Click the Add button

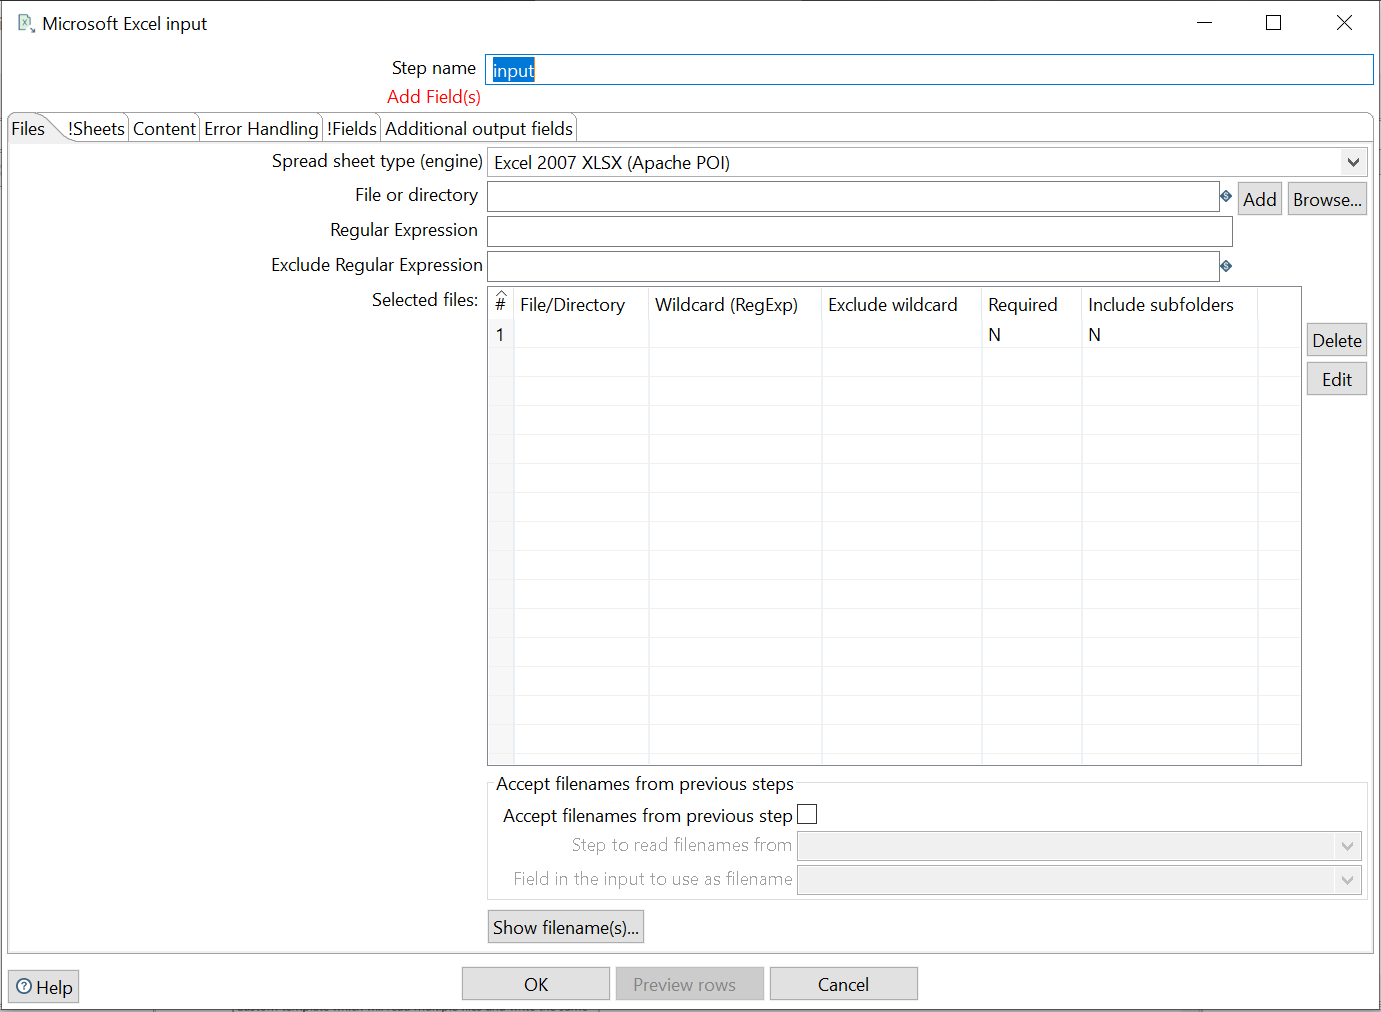point(1260,199)
